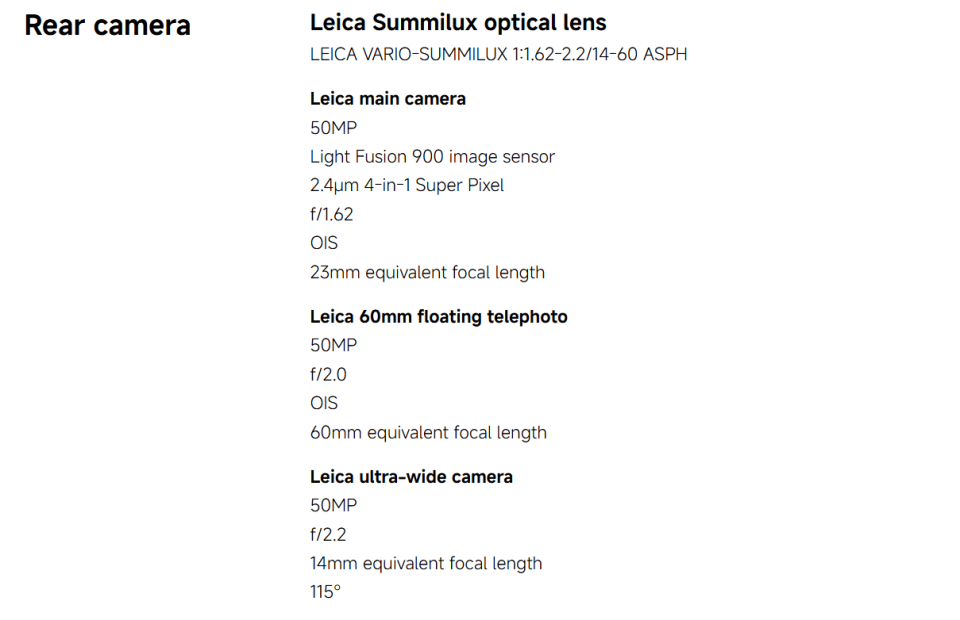Click the 14mm equivalent focal length line
Image resolution: width=960 pixels, height=620 pixels.
[x=426, y=563]
